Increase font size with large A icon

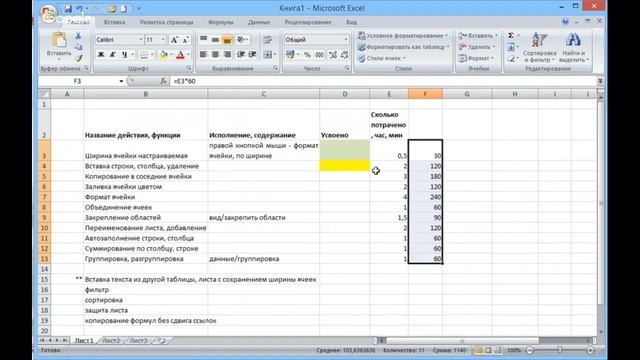(x=174, y=40)
